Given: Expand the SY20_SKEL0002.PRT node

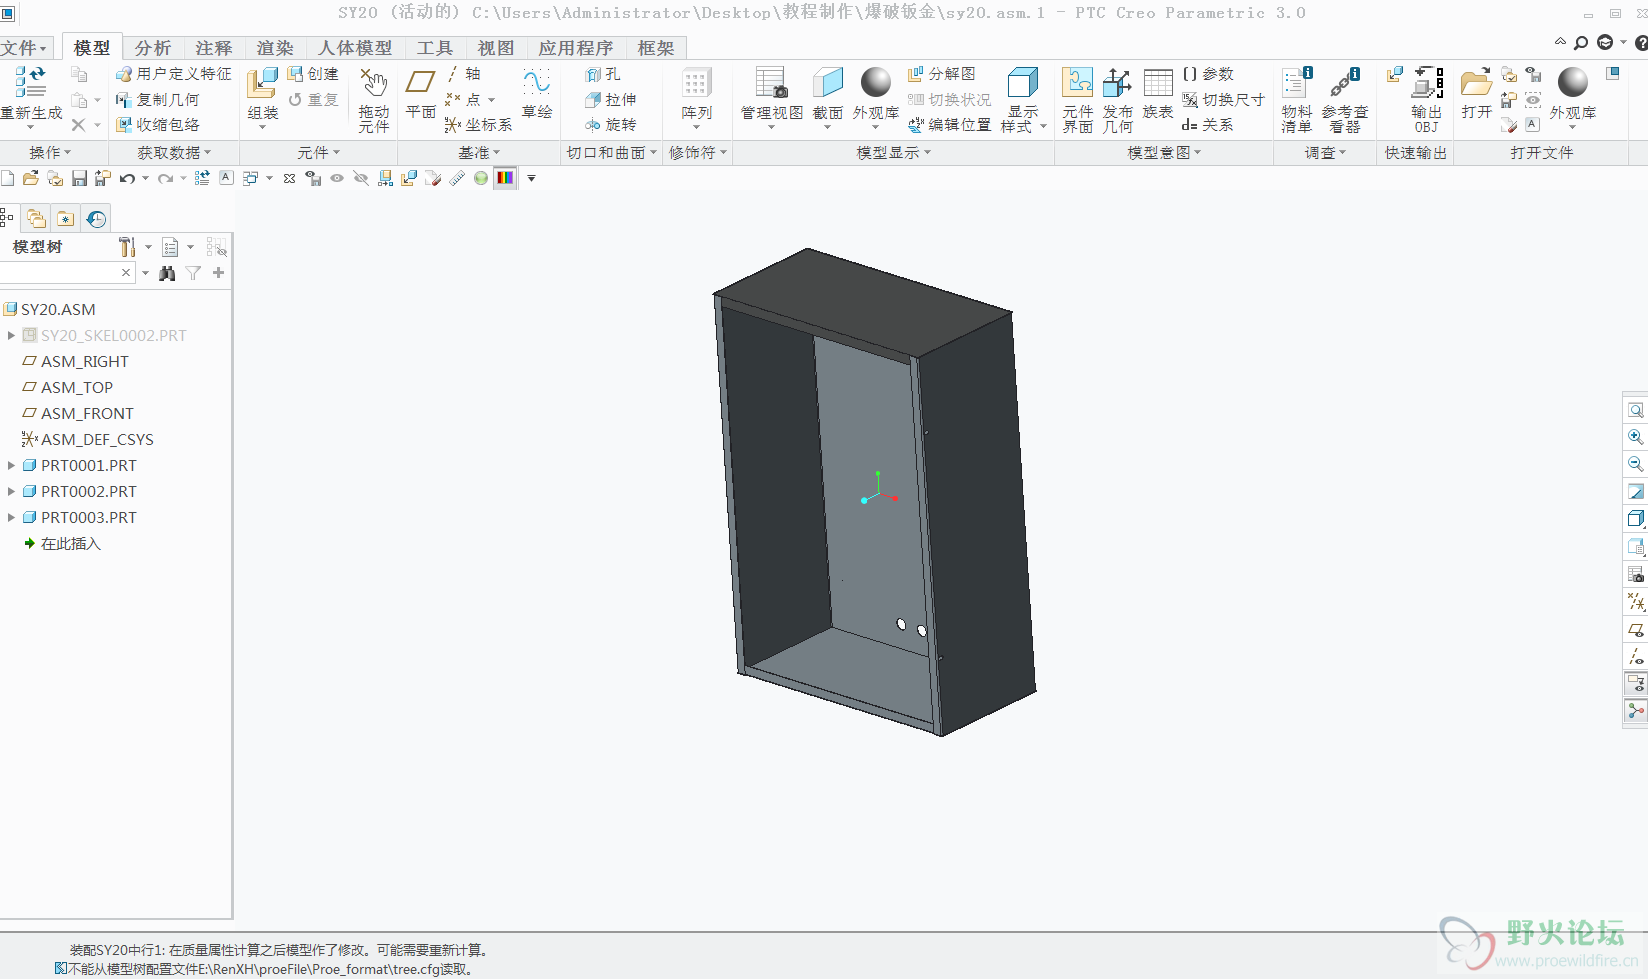Looking at the screenshot, I should [x=11, y=335].
